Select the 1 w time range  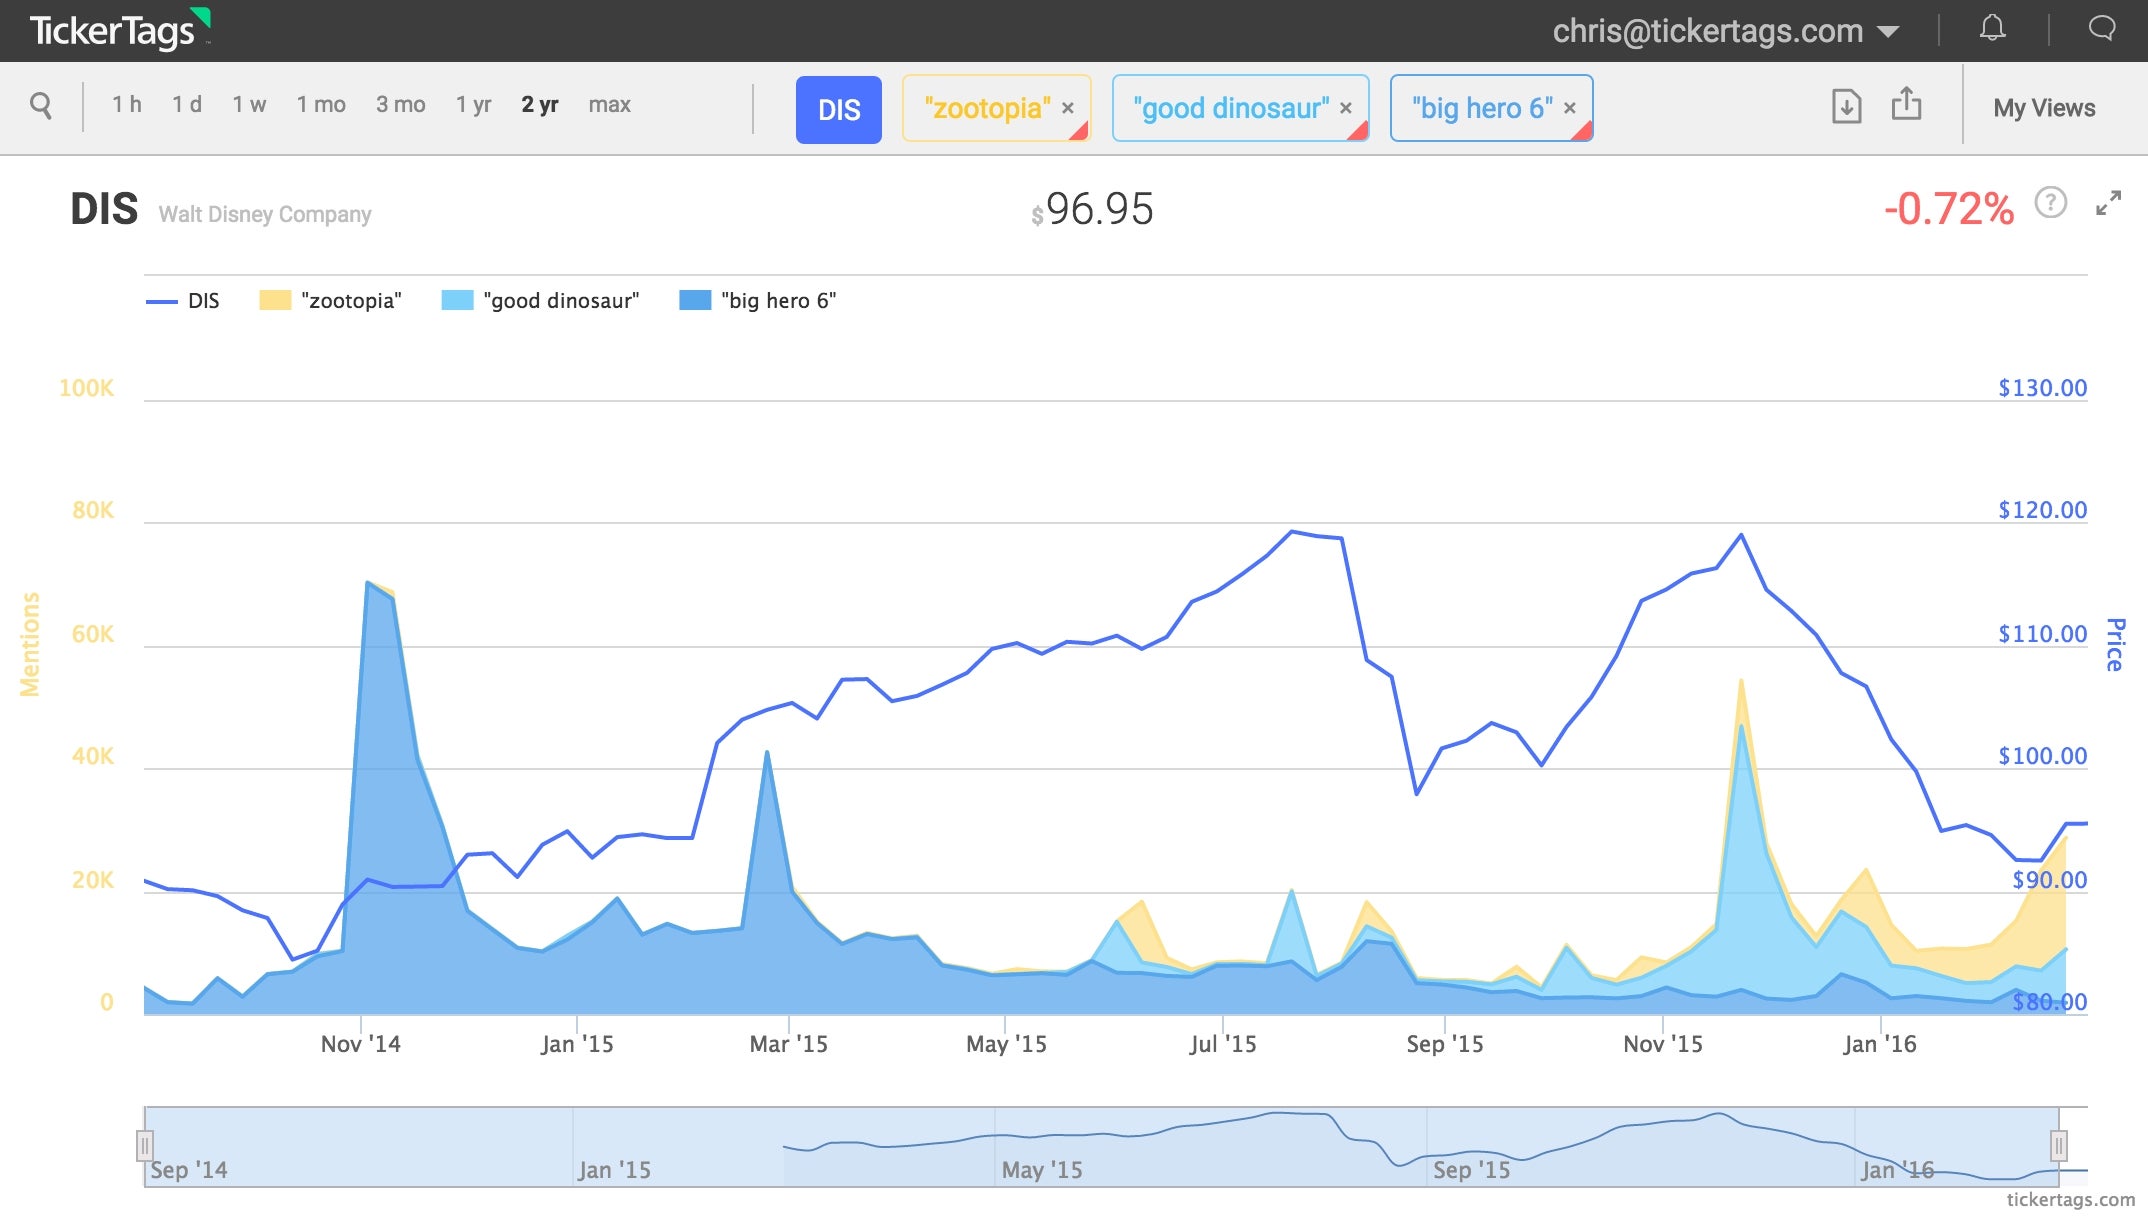[x=249, y=105]
